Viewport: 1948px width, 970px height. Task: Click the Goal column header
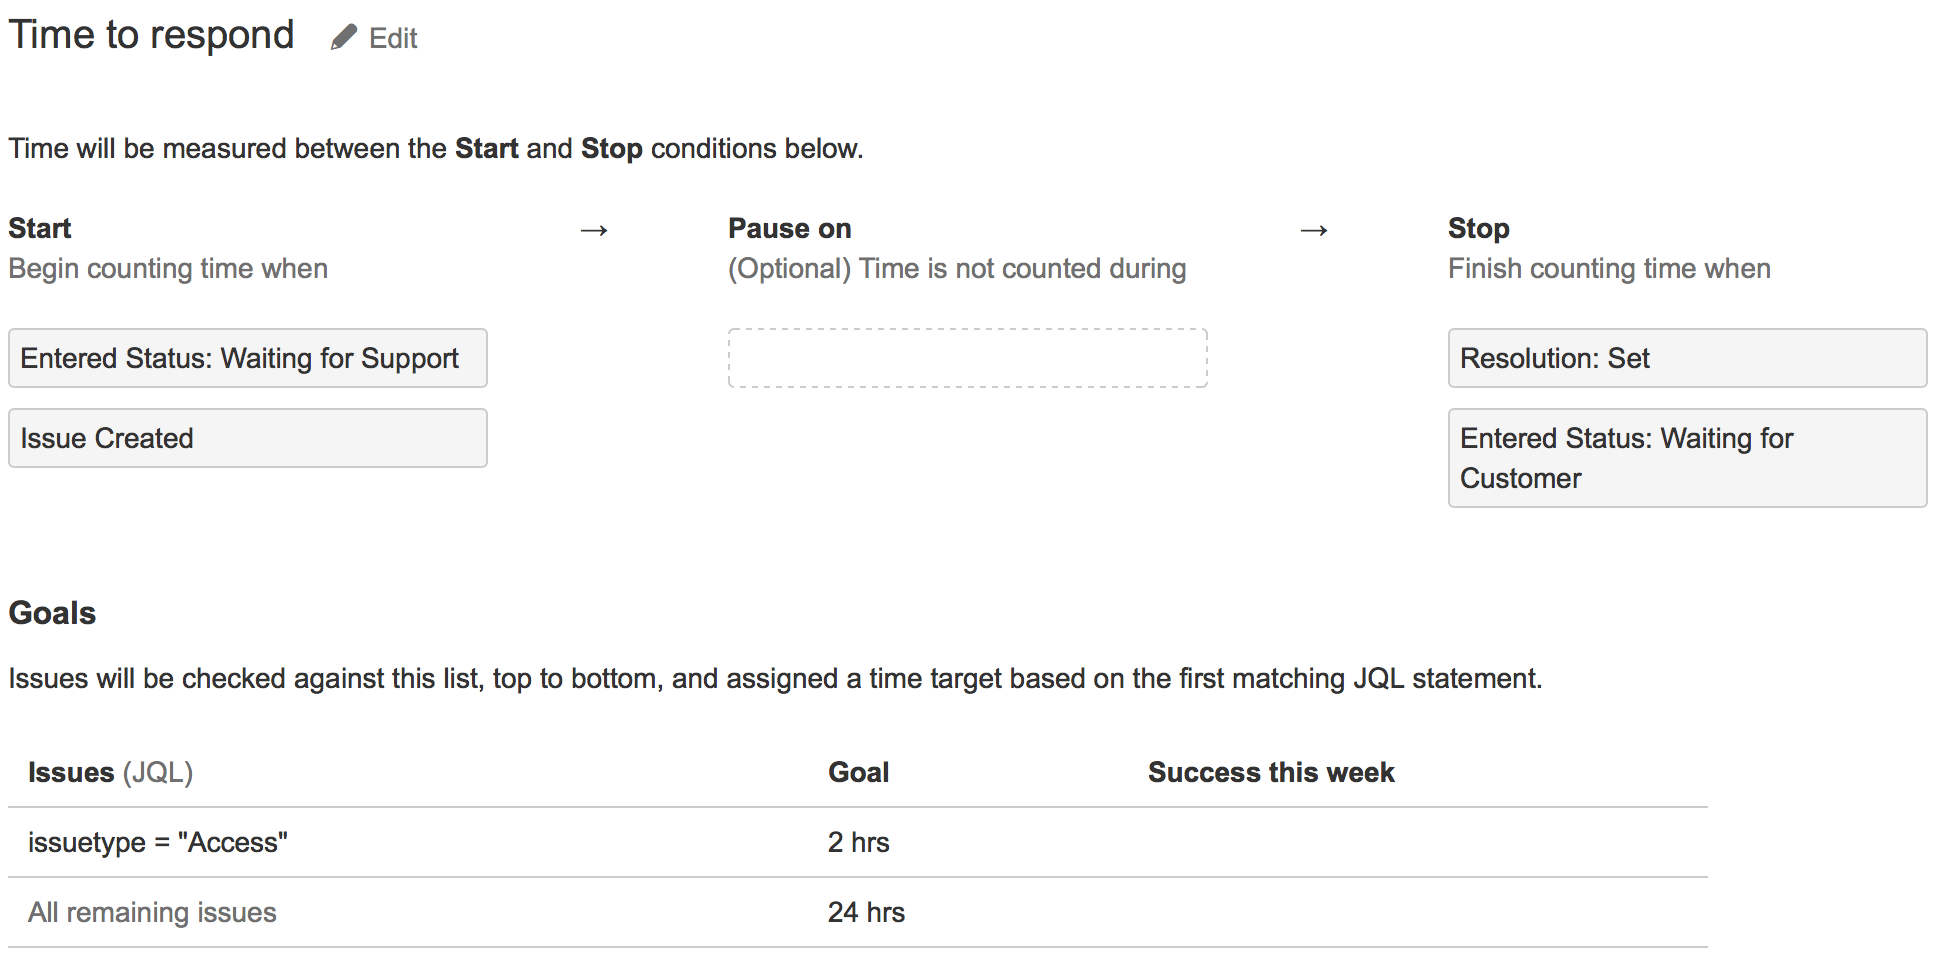pyautogui.click(x=858, y=772)
